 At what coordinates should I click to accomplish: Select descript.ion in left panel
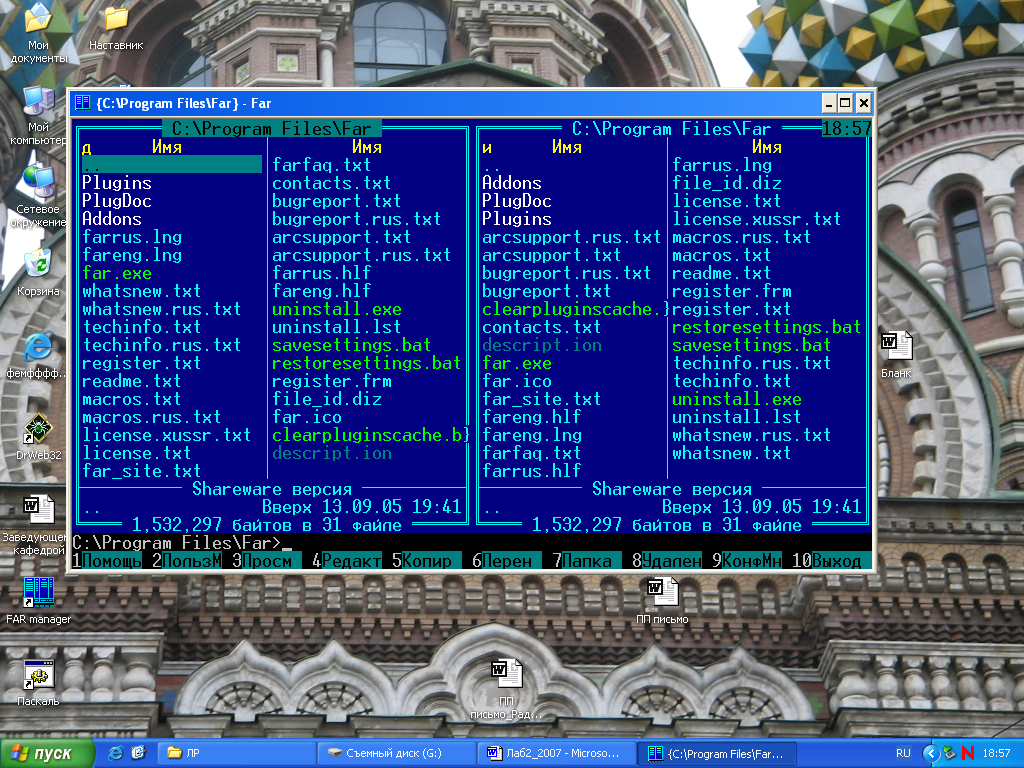[x=332, y=453]
